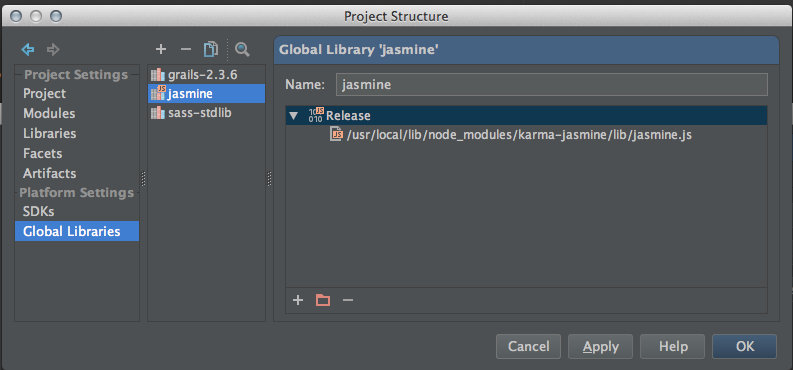The width and height of the screenshot is (793, 370).
Task: Select the Release row
Action: coord(526,116)
